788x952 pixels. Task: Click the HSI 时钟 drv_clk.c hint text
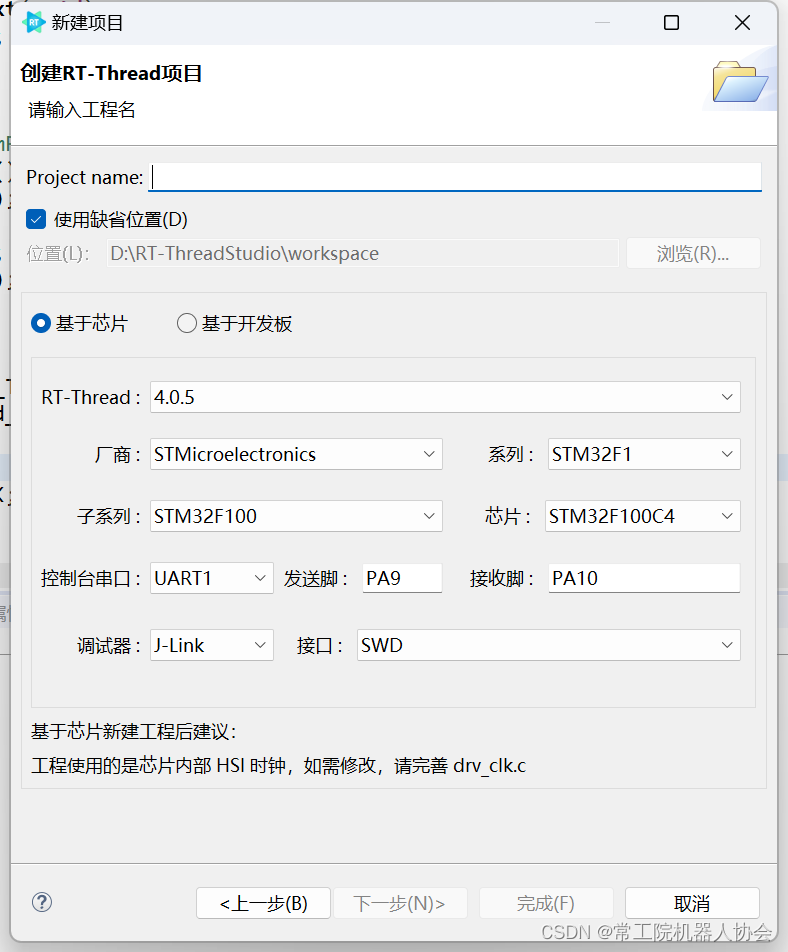tap(279, 766)
